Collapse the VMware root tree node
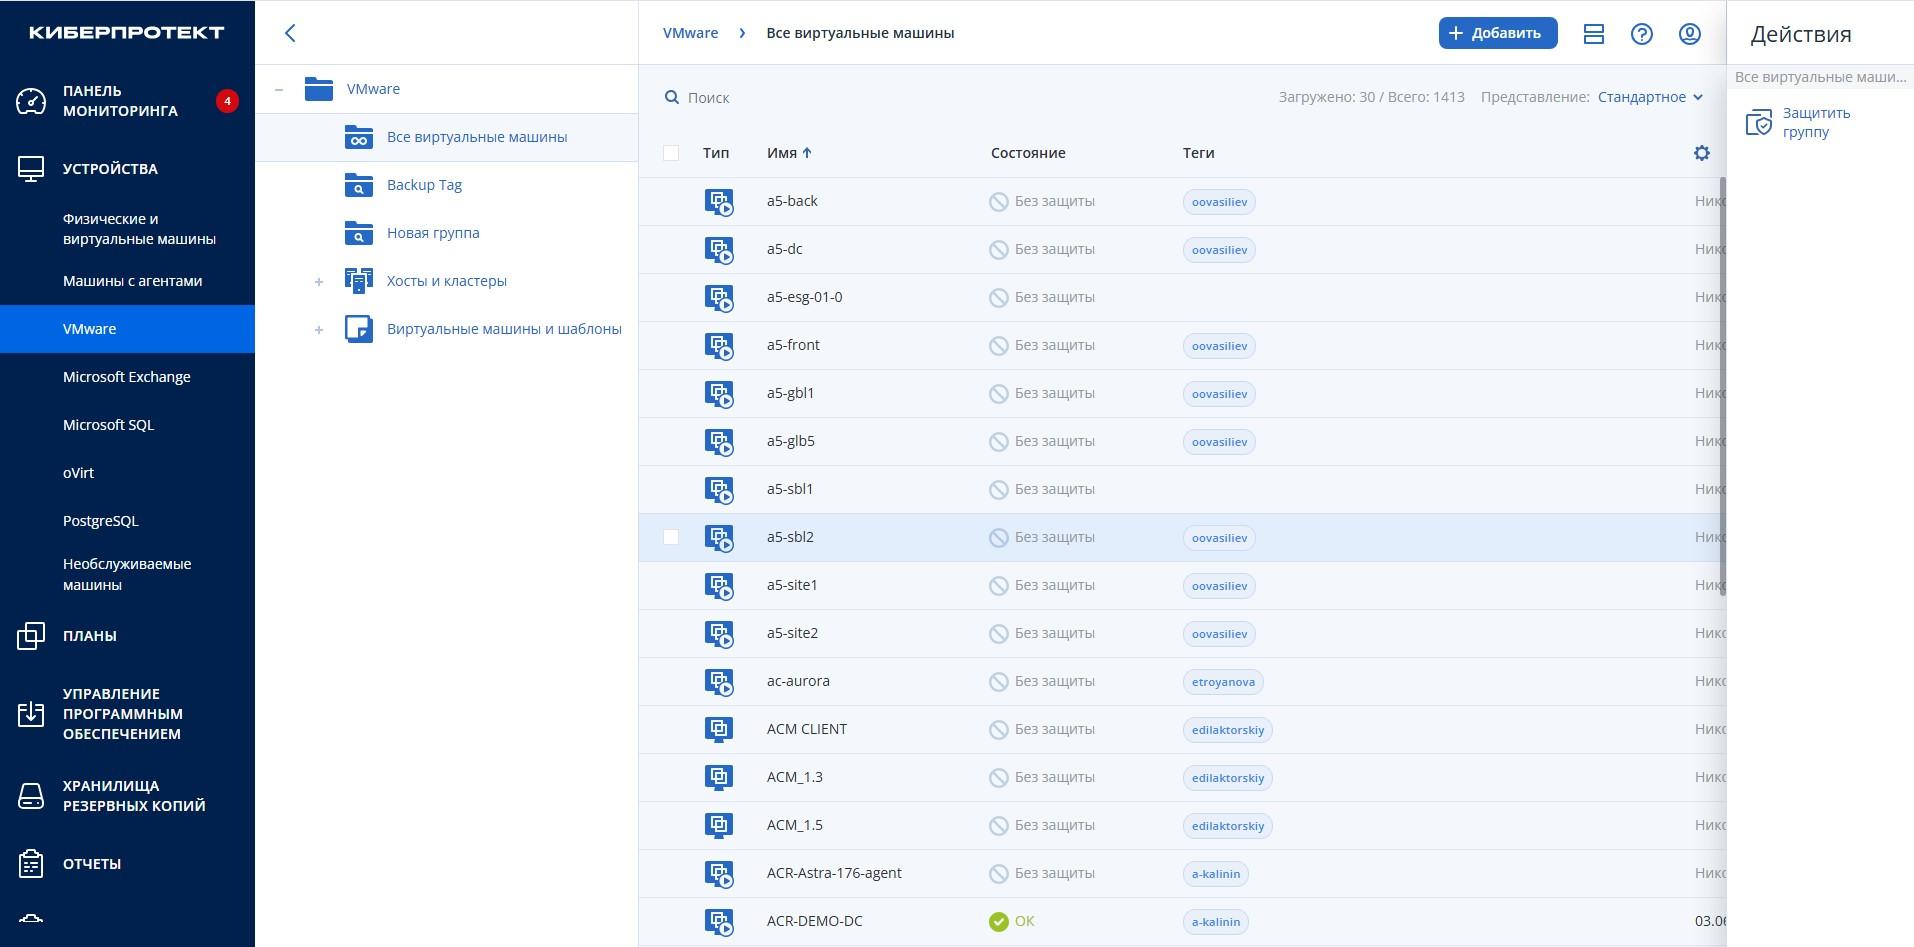 [x=279, y=90]
